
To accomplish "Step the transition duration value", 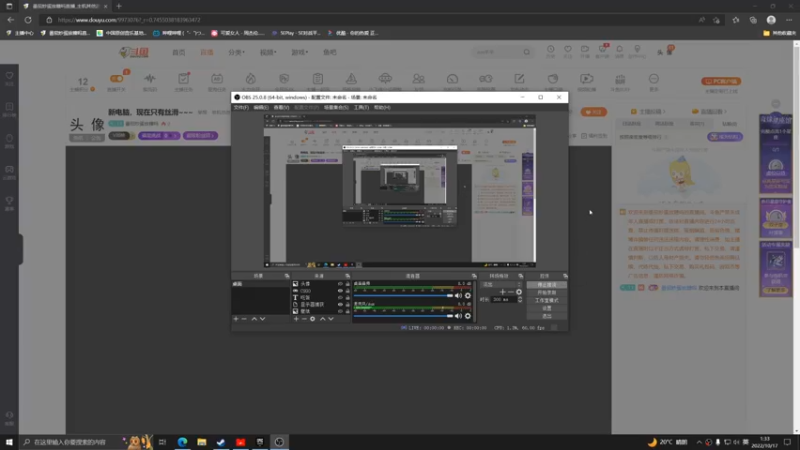I will pyautogui.click(x=520, y=299).
